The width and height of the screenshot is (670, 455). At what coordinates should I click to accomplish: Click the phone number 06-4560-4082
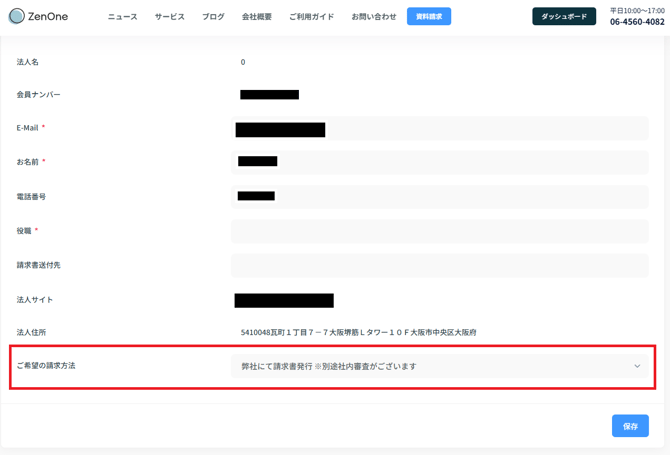tap(637, 22)
